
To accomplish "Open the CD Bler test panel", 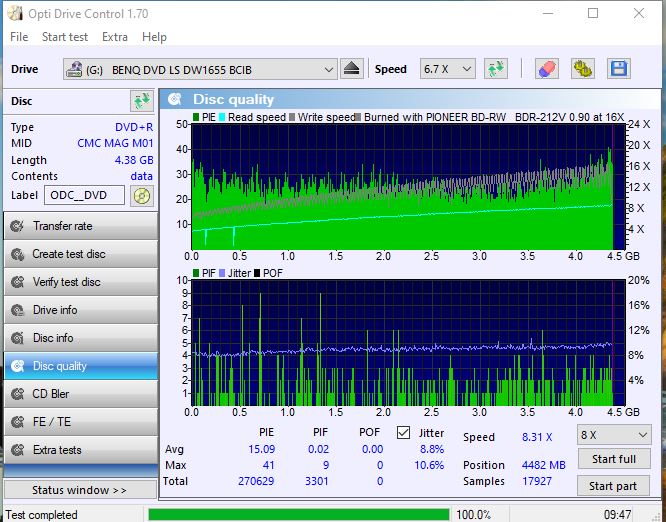I will [x=80, y=394].
